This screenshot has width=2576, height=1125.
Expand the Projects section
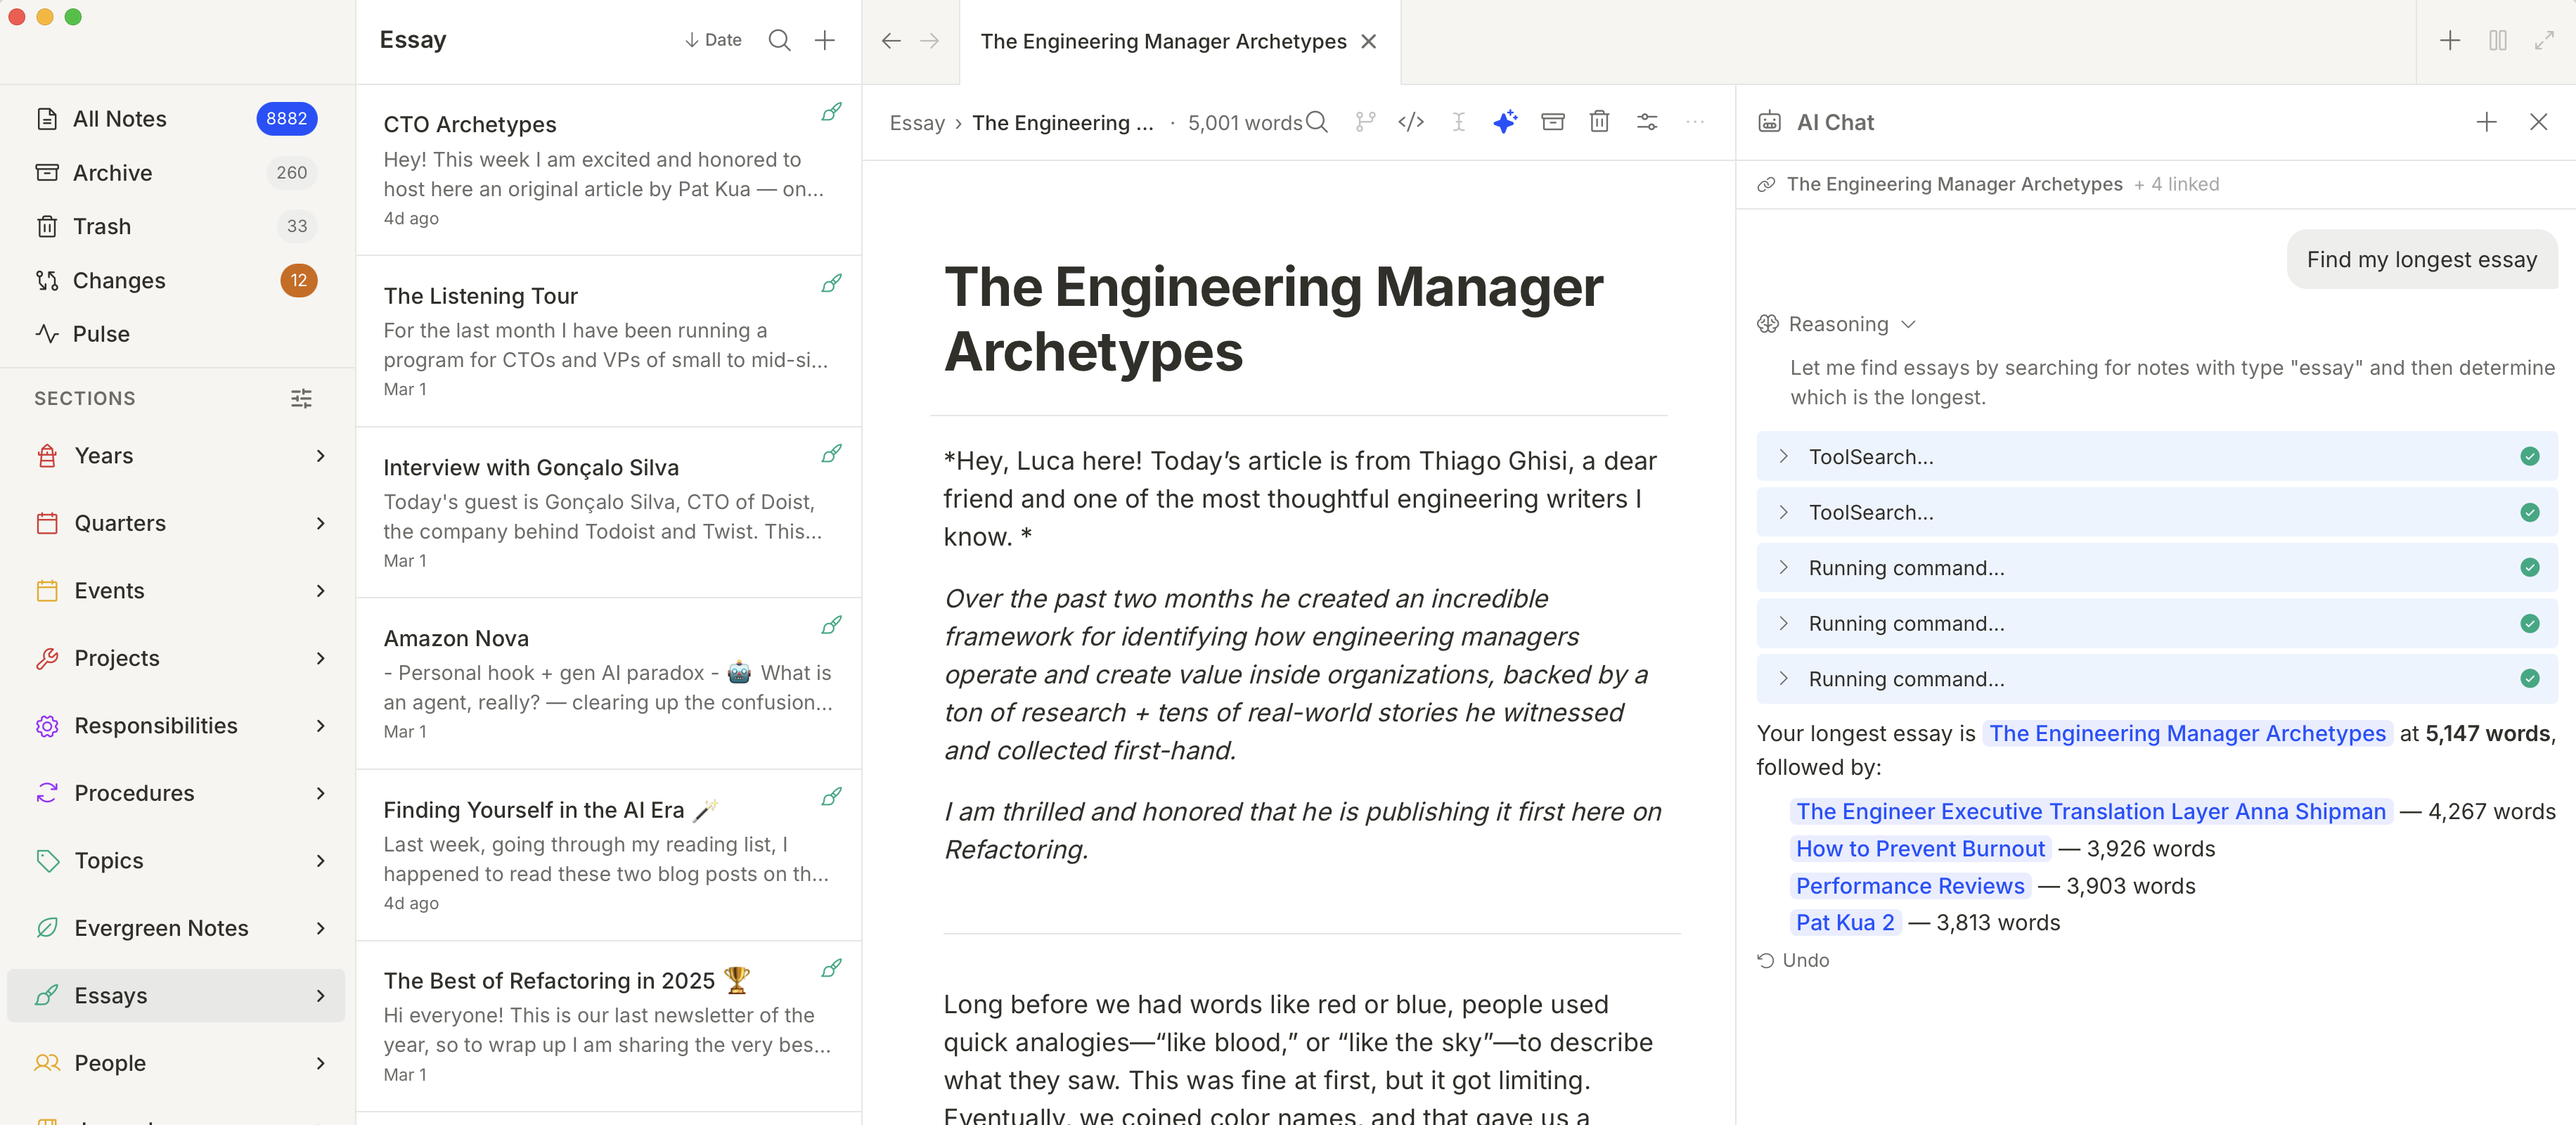click(320, 658)
